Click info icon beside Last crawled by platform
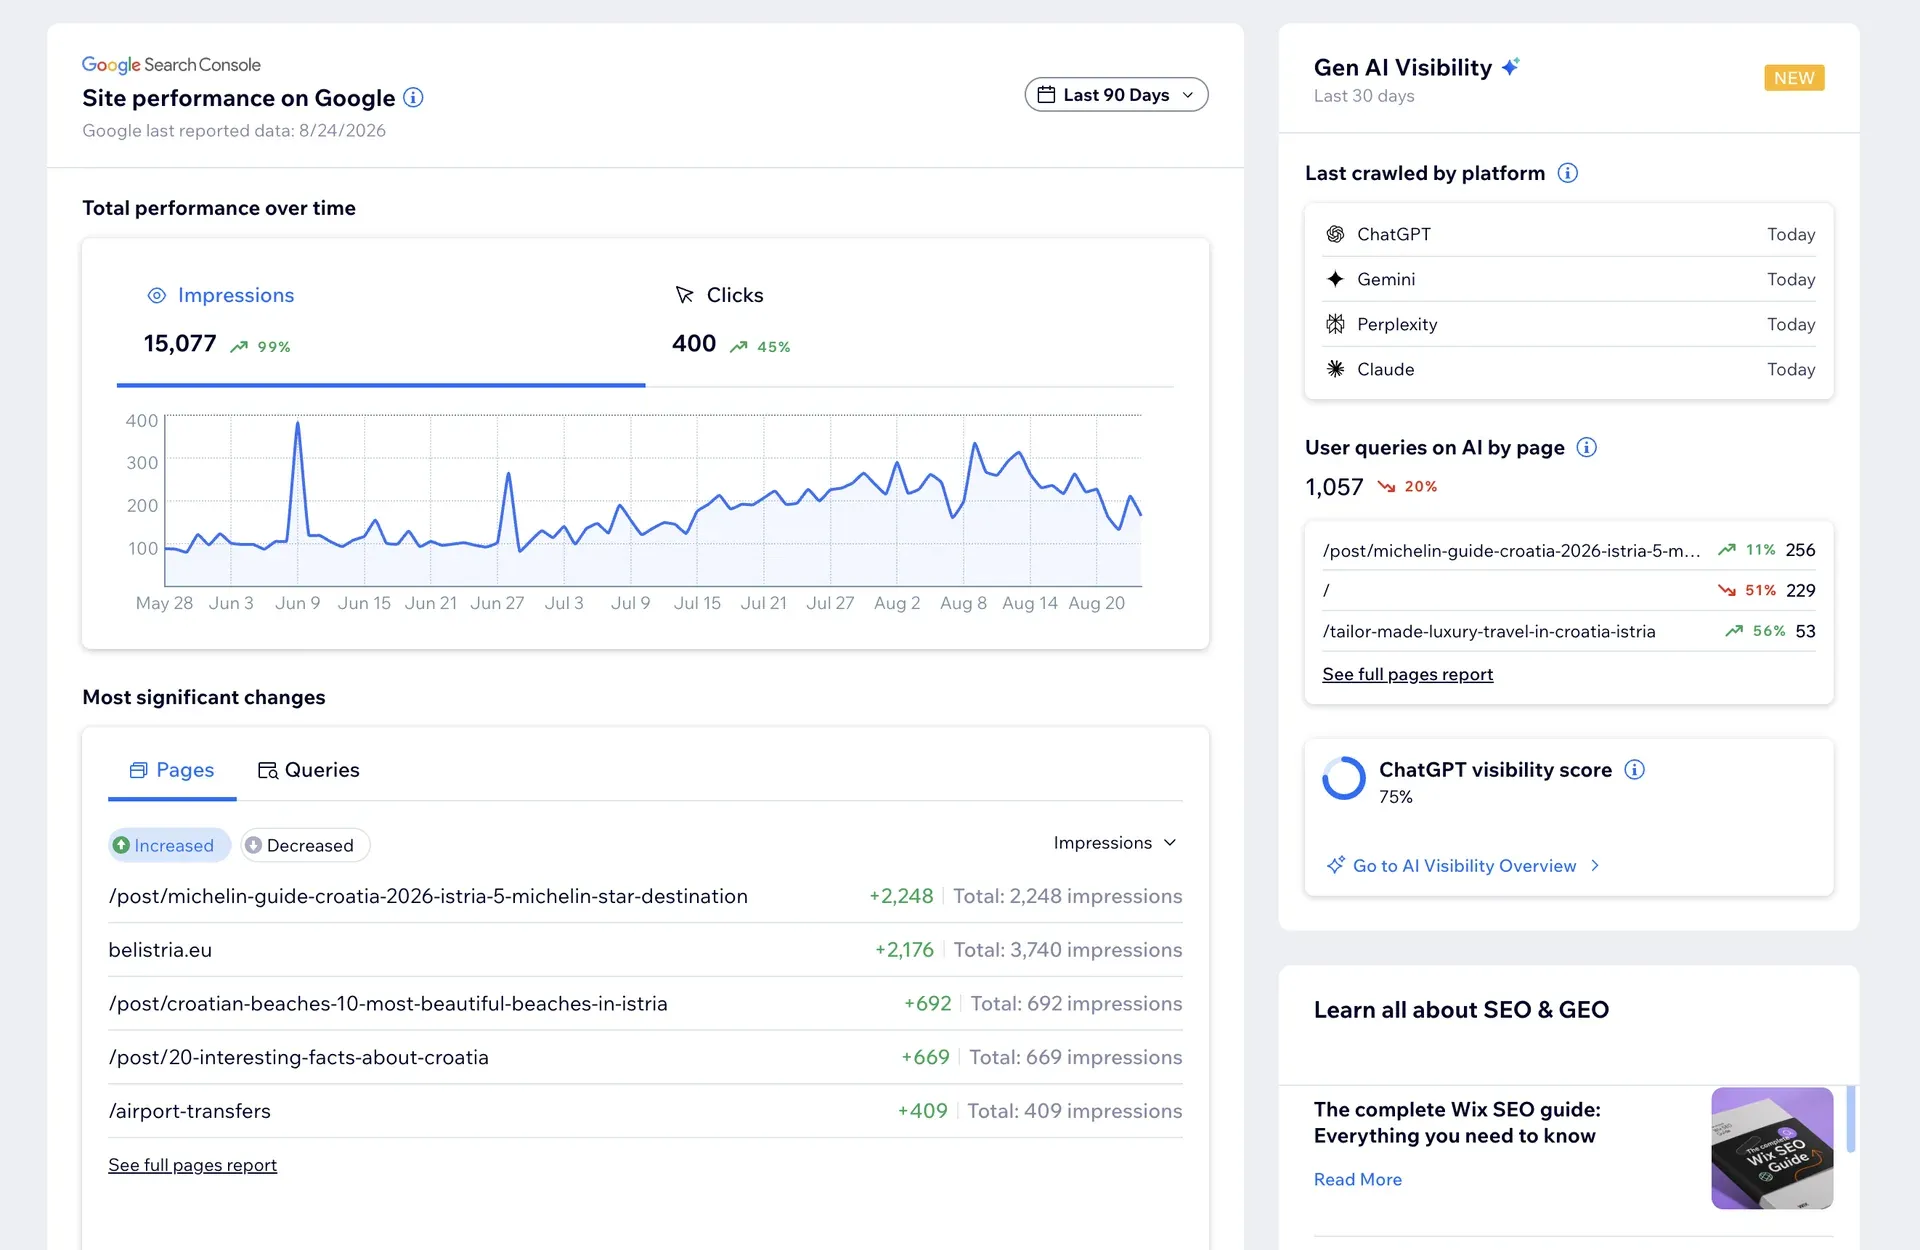1920x1250 pixels. click(1568, 173)
